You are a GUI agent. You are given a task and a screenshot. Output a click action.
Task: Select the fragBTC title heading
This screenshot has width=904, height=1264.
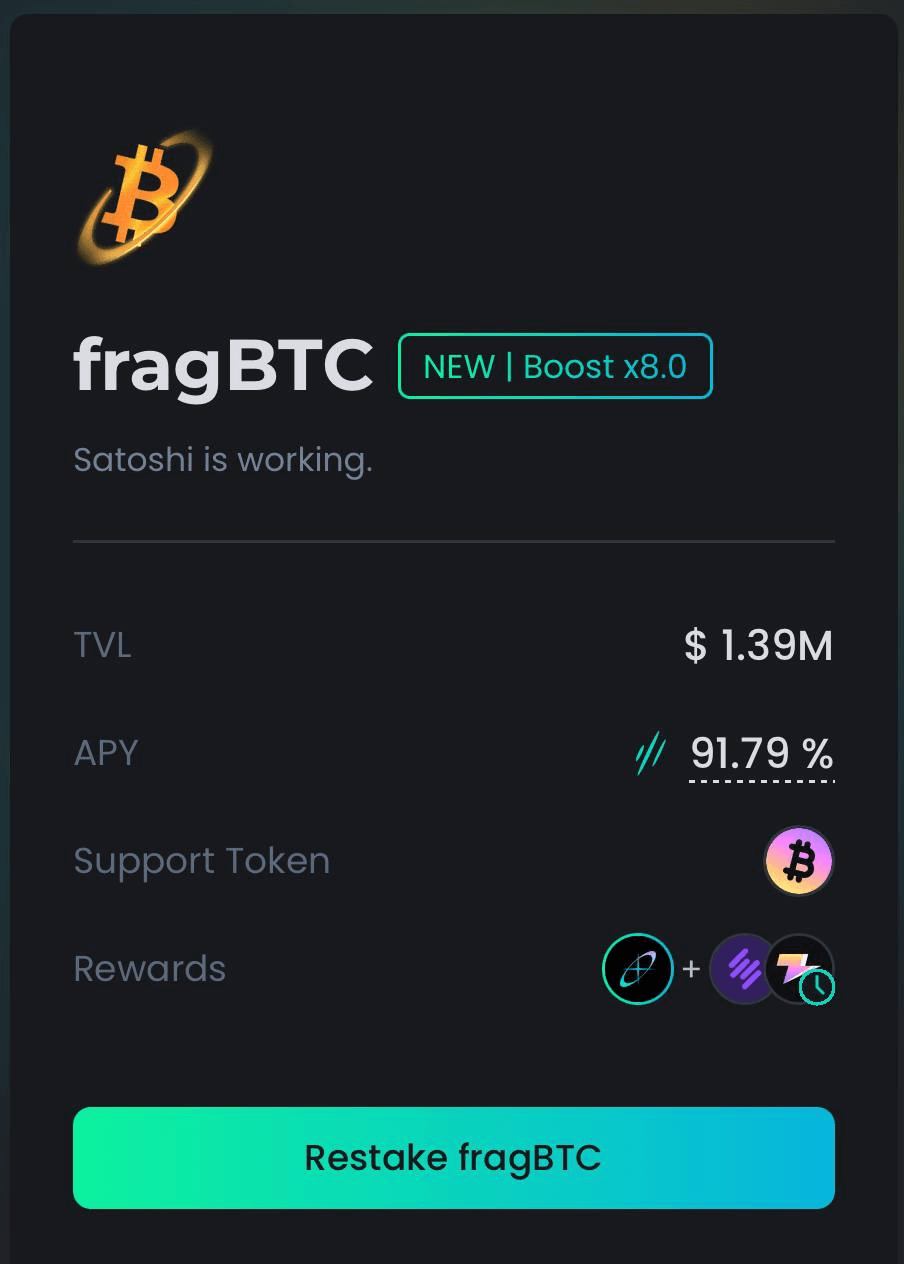(x=223, y=365)
